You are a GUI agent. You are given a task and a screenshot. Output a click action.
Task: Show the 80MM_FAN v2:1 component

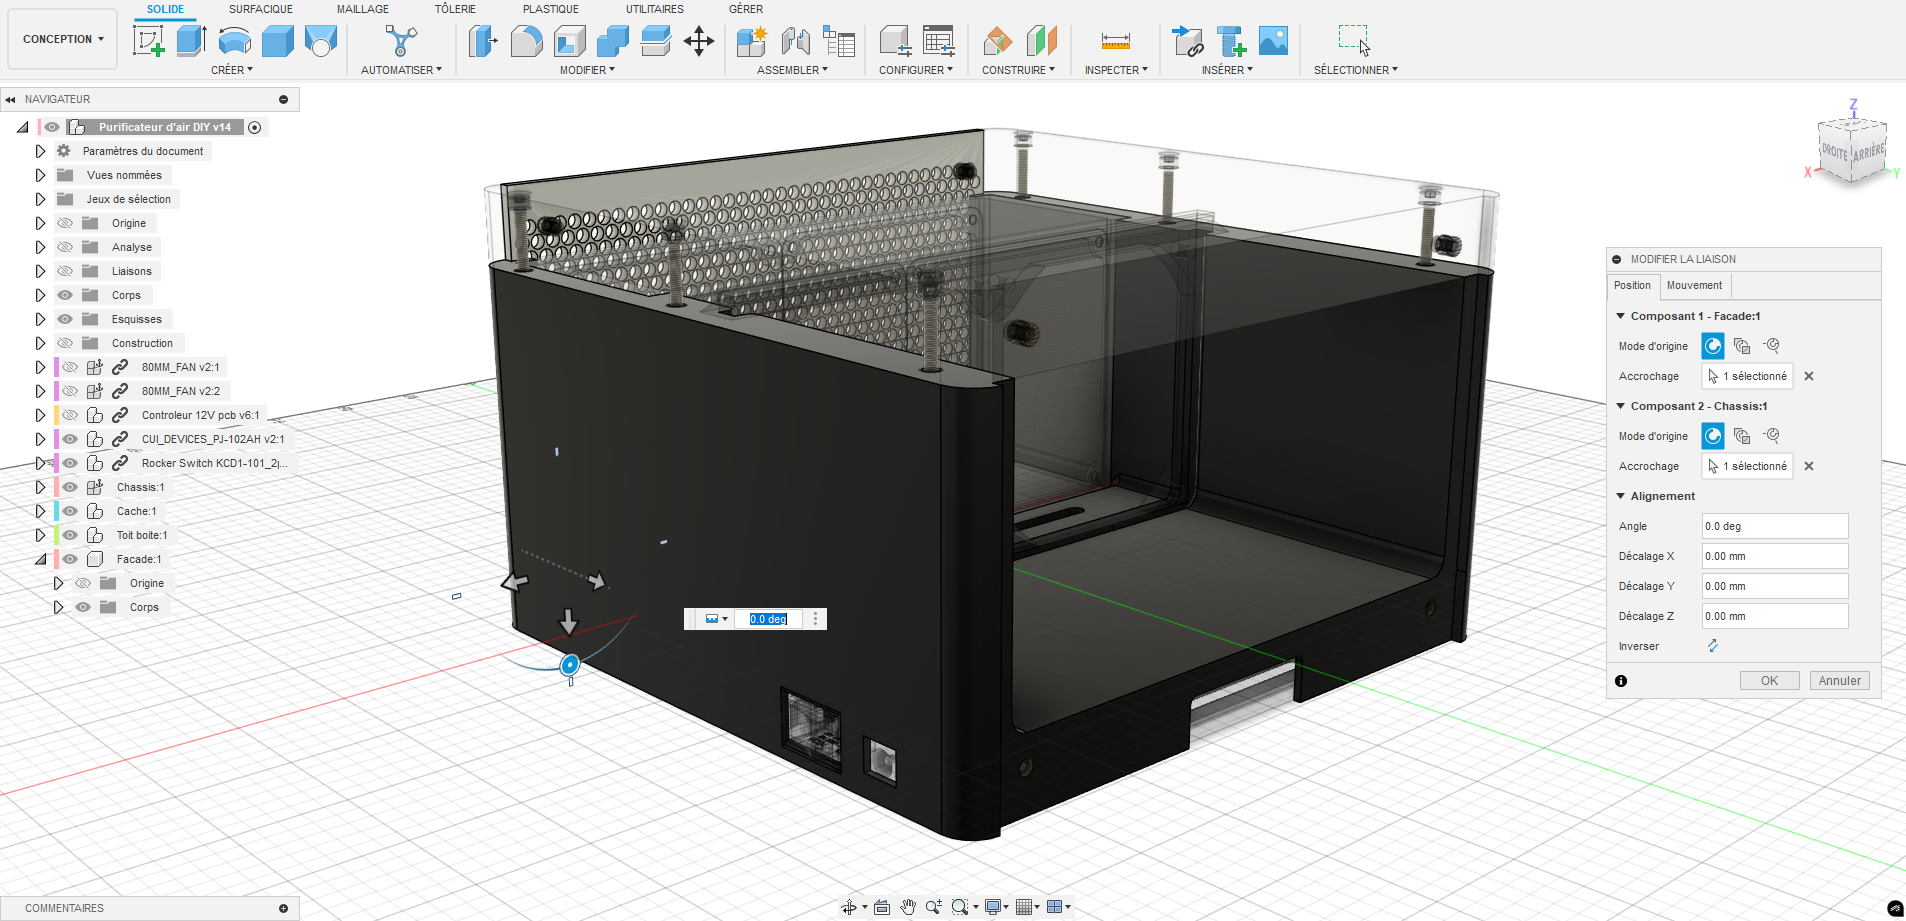(70, 367)
